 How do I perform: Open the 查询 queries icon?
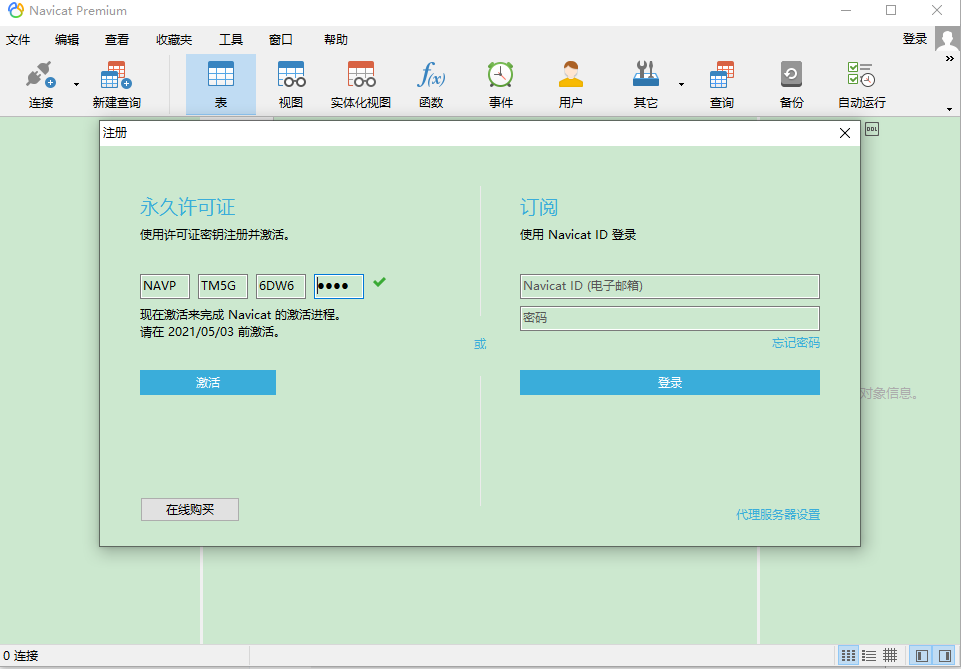click(722, 85)
